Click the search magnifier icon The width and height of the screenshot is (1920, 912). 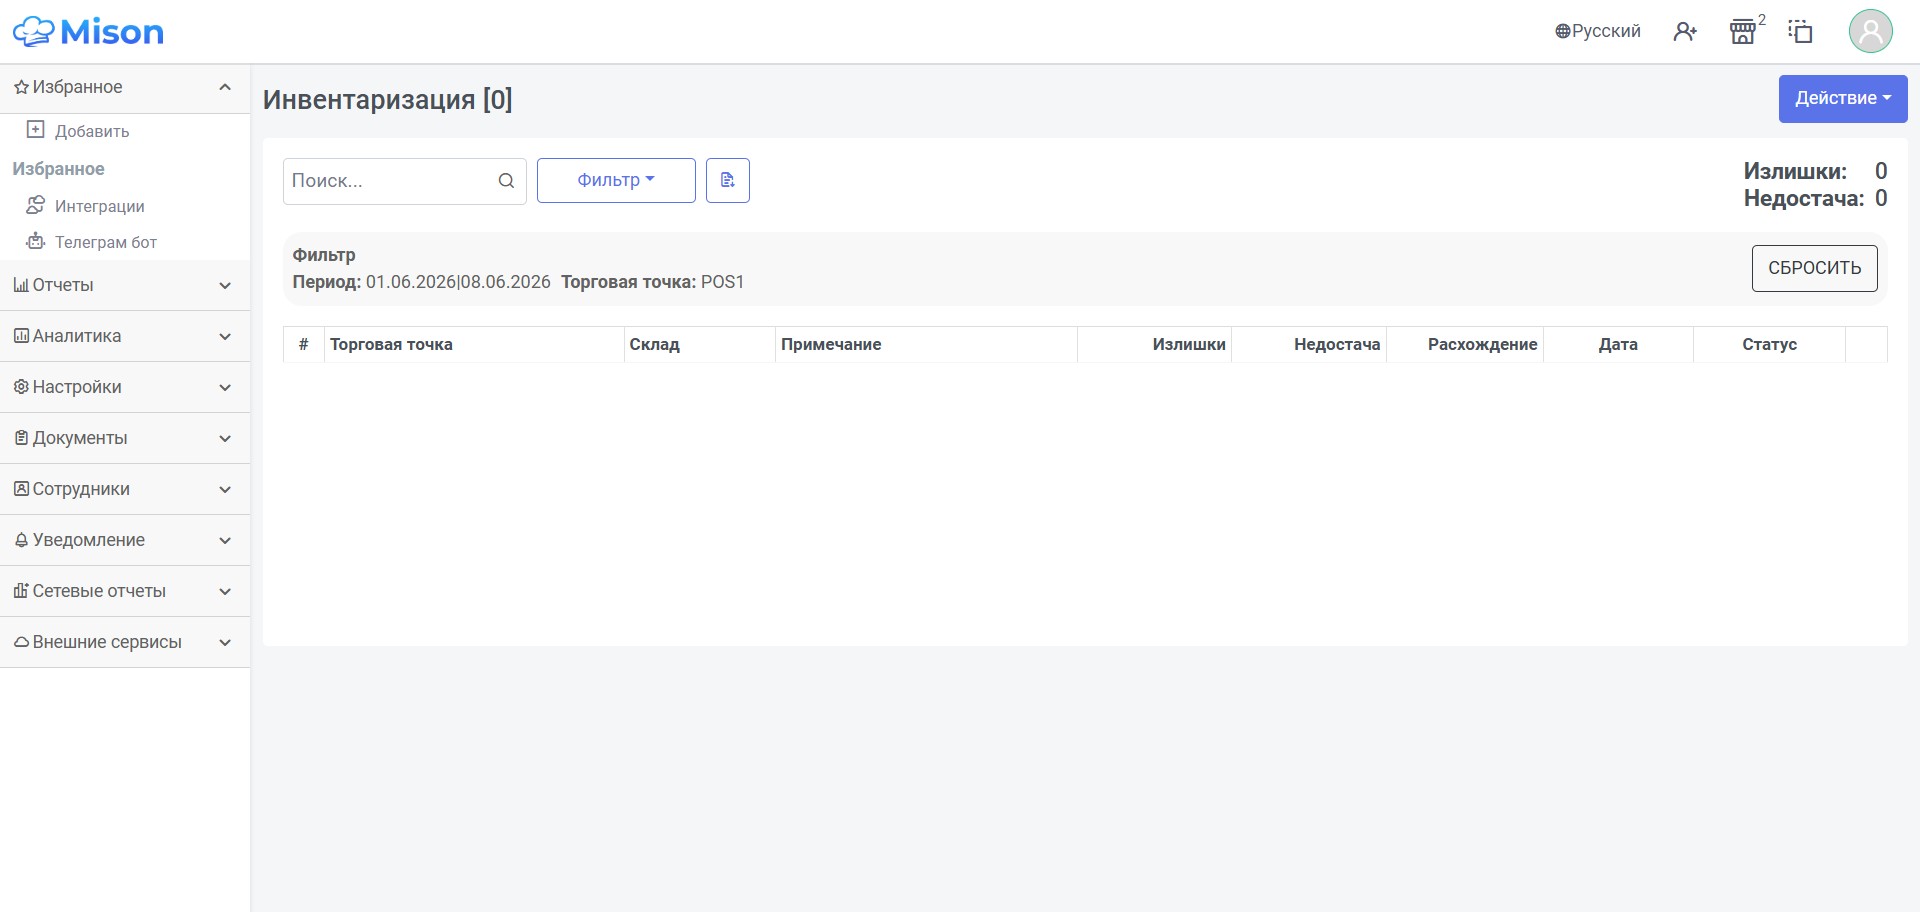click(506, 181)
